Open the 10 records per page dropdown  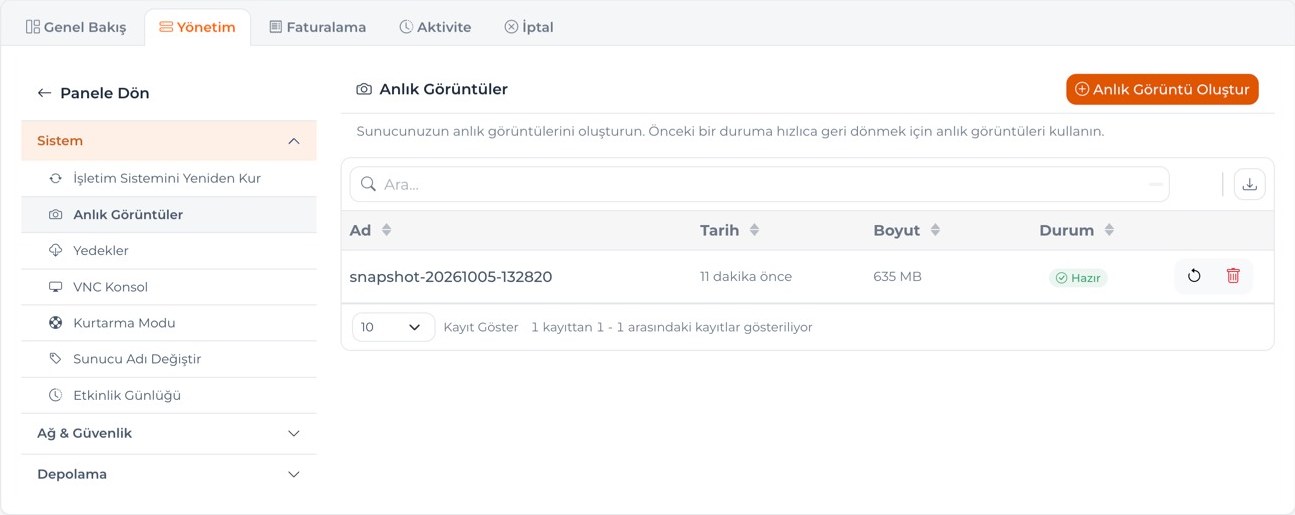click(393, 327)
